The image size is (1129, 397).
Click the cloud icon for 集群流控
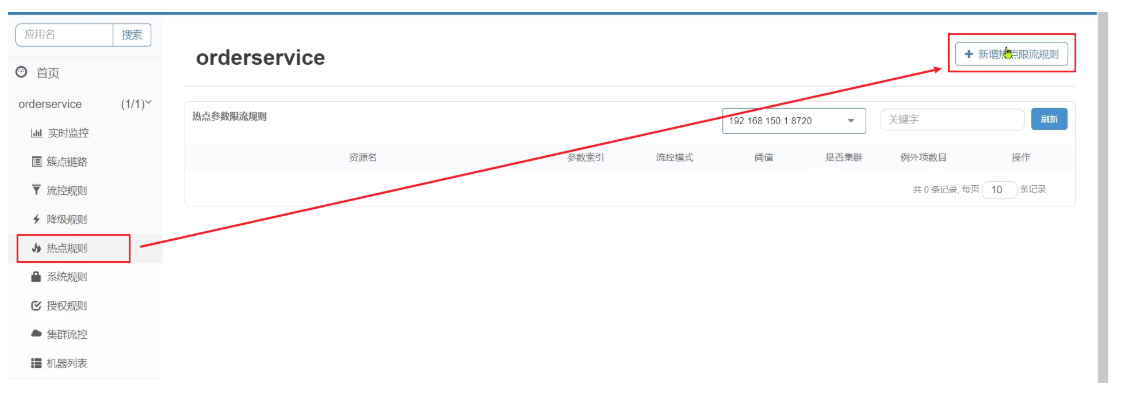pyautogui.click(x=36, y=334)
